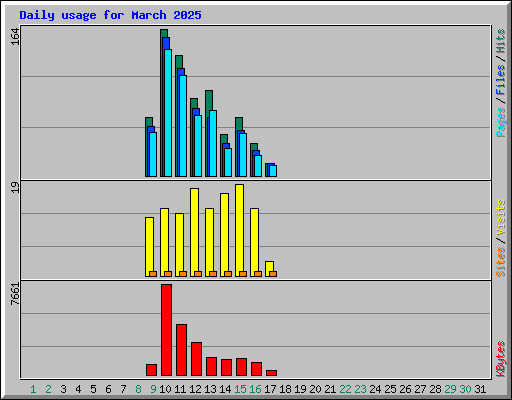Select day 30 on the date axis
512x400 pixels.
pos(465,389)
